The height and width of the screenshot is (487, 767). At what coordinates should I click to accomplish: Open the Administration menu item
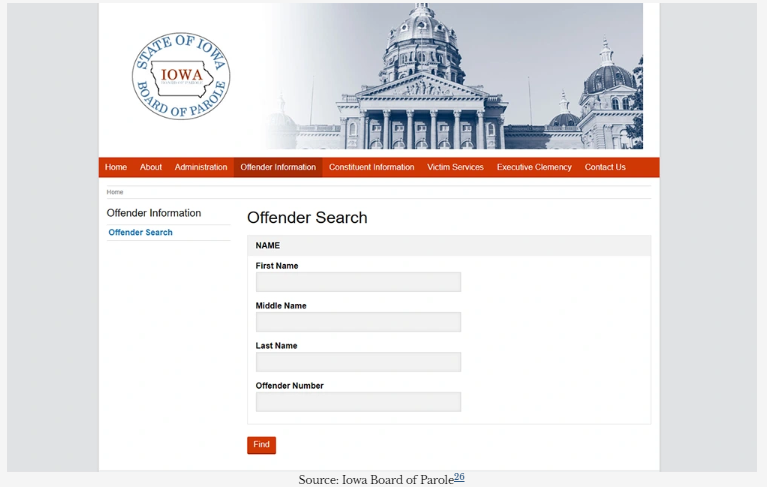click(201, 167)
